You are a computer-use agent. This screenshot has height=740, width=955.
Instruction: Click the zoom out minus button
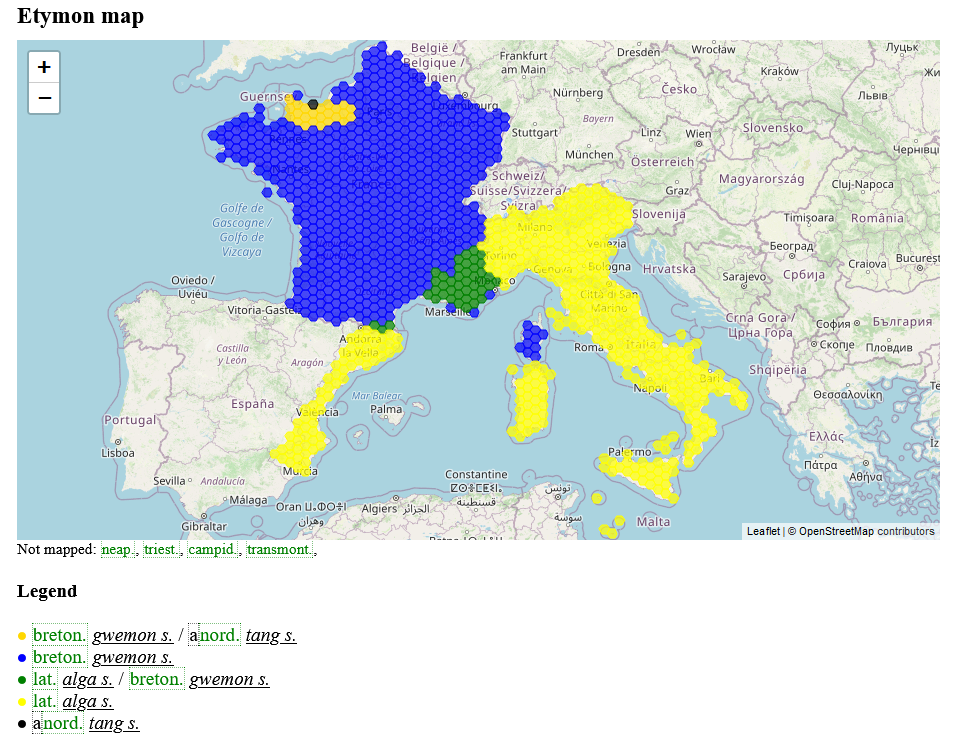44,98
